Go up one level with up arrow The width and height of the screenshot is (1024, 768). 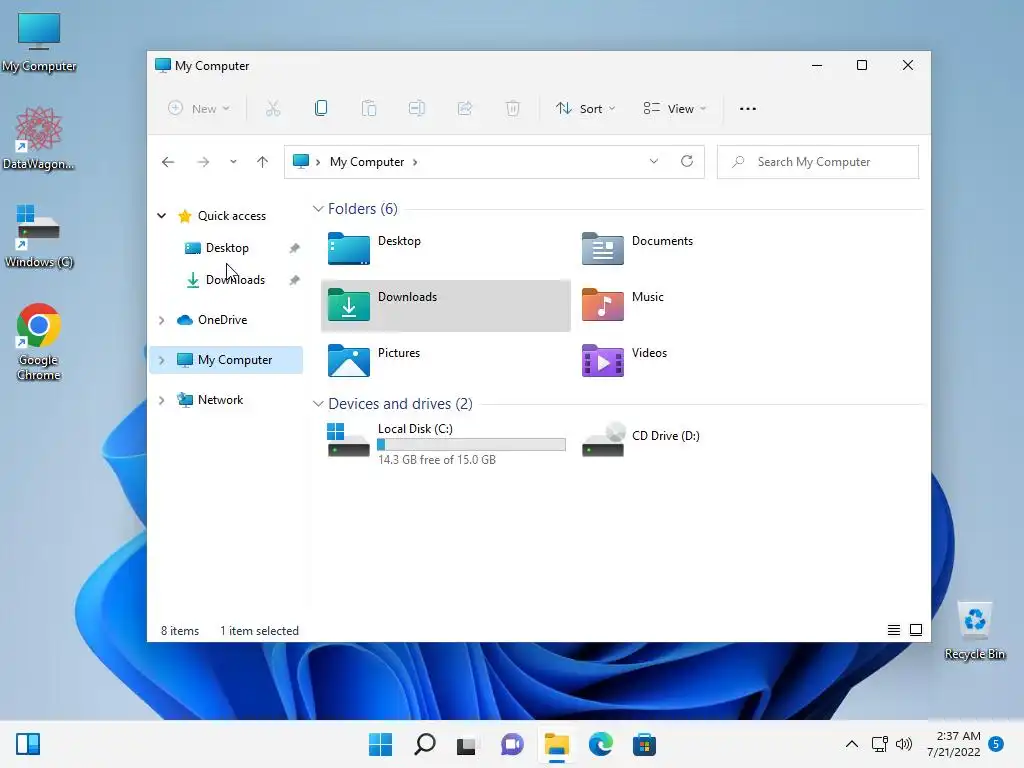point(263,162)
